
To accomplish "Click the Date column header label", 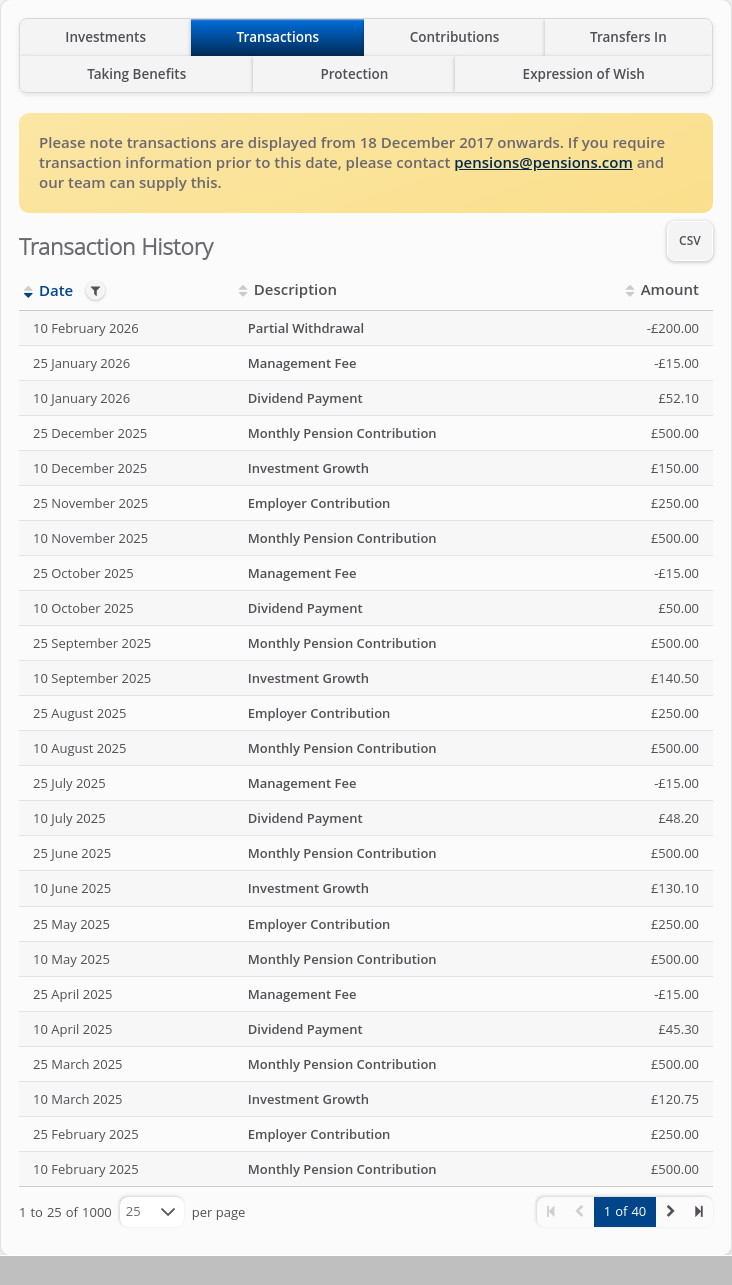I will pos(56,291).
